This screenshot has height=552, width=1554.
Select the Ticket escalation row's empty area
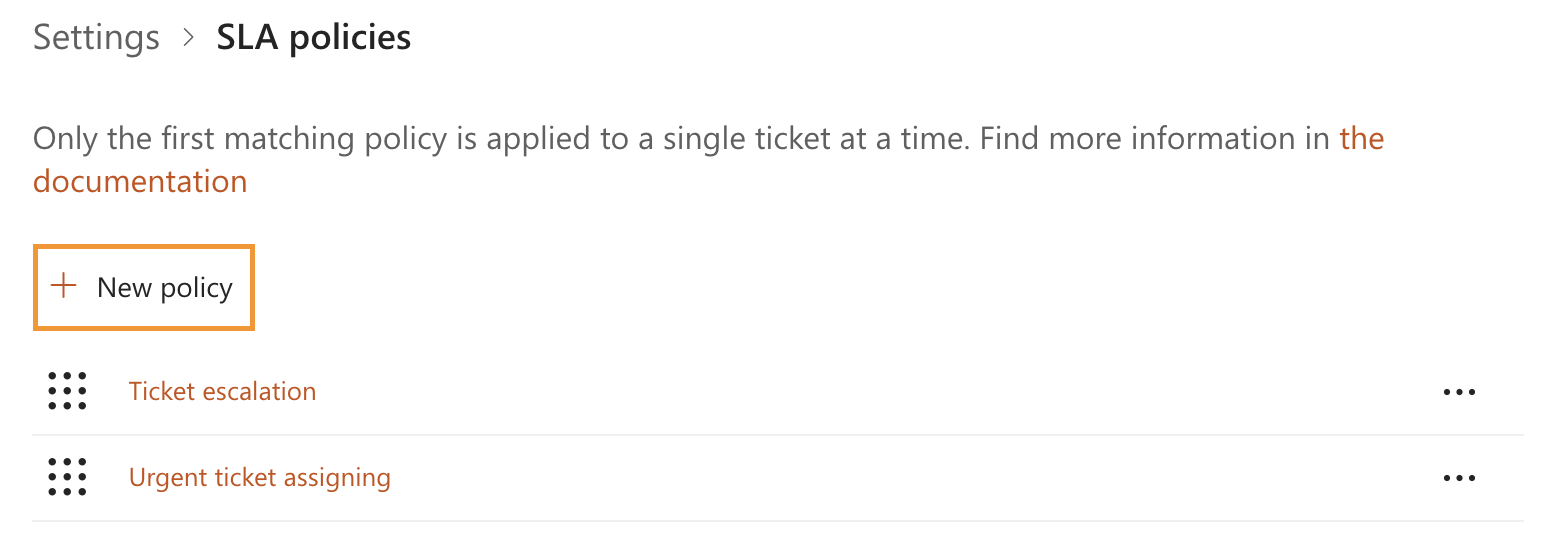[850, 392]
